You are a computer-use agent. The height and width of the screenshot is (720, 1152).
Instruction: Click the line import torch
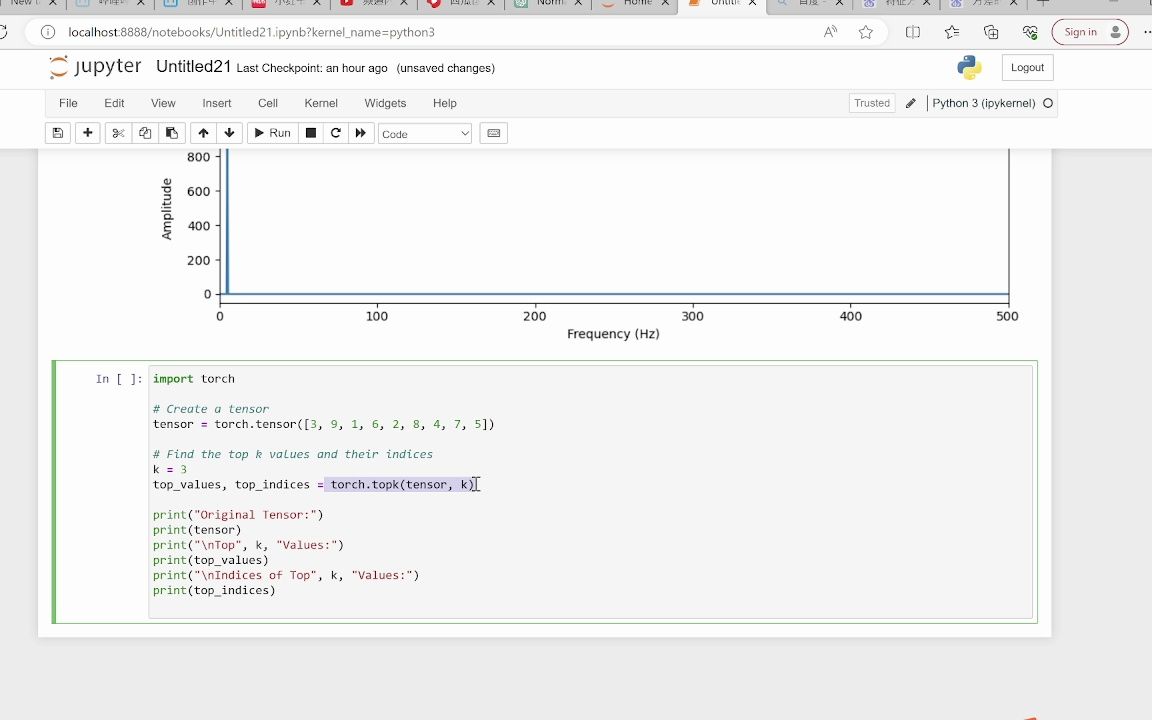(194, 379)
